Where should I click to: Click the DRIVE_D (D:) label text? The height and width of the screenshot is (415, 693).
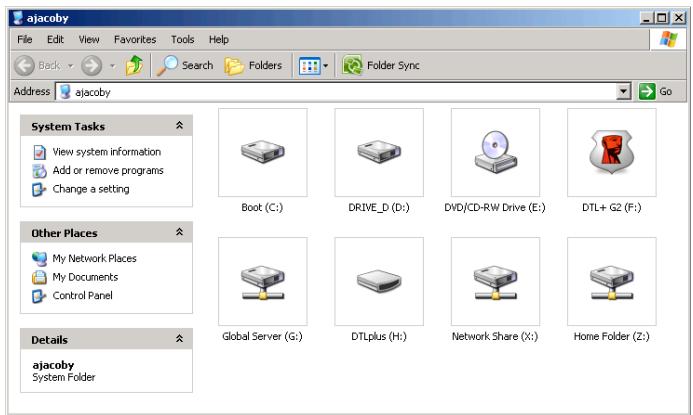(379, 207)
